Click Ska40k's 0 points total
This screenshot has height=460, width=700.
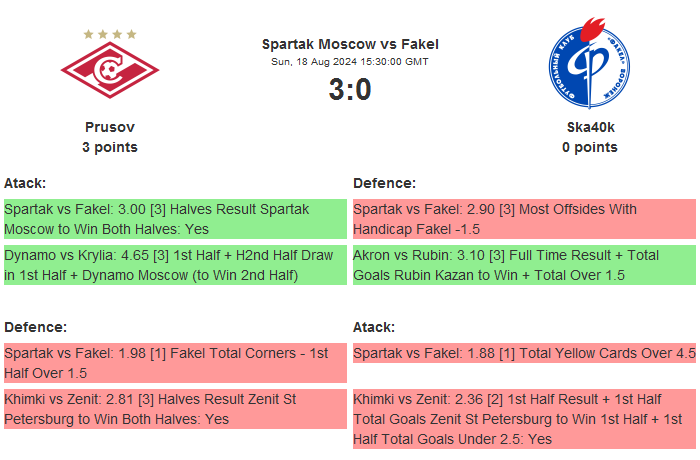pyautogui.click(x=590, y=147)
